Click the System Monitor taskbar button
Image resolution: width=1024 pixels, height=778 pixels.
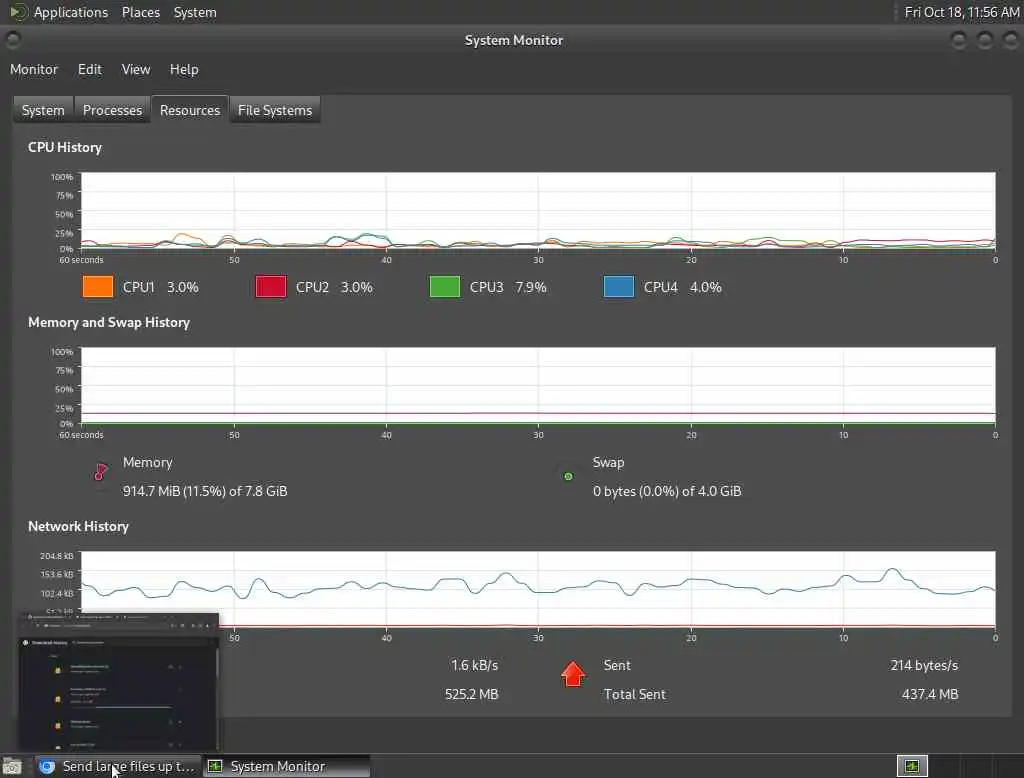[286, 766]
